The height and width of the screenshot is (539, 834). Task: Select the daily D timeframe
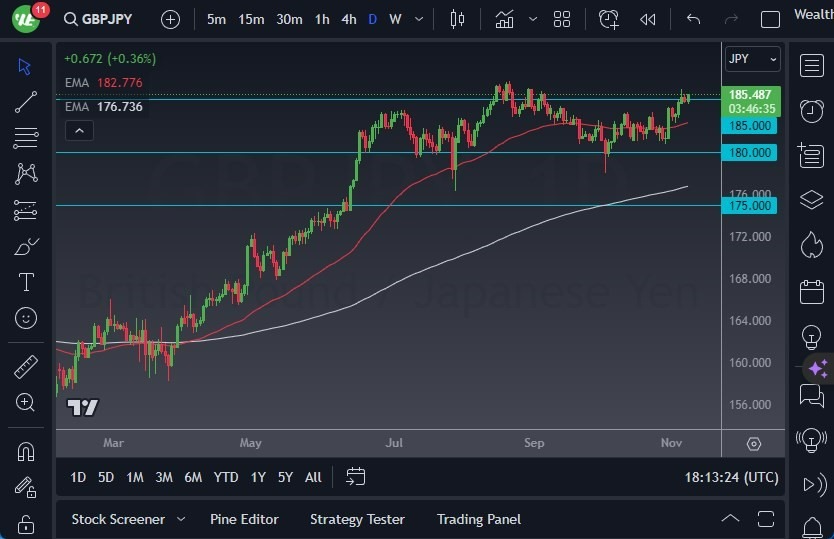(372, 20)
